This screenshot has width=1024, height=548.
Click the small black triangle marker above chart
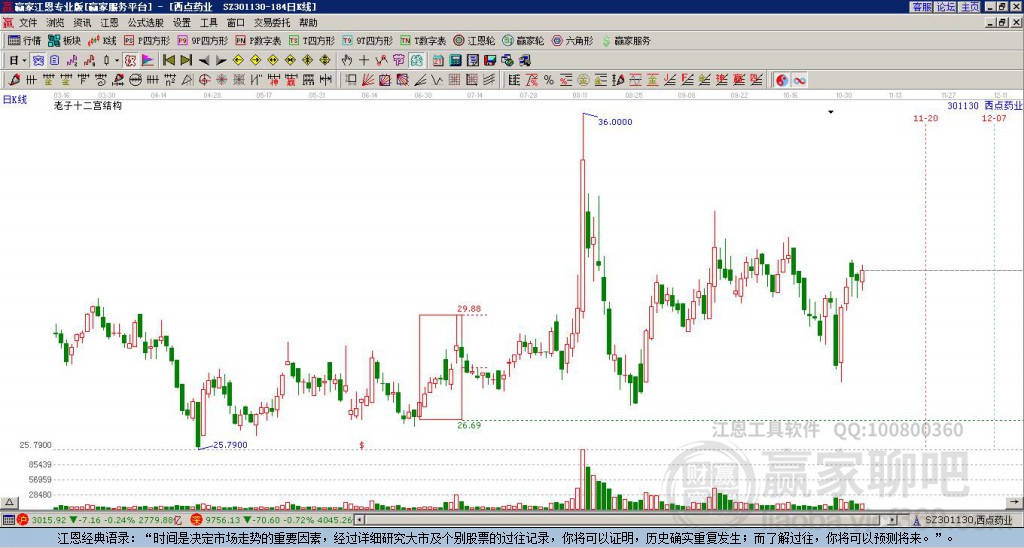(x=831, y=112)
